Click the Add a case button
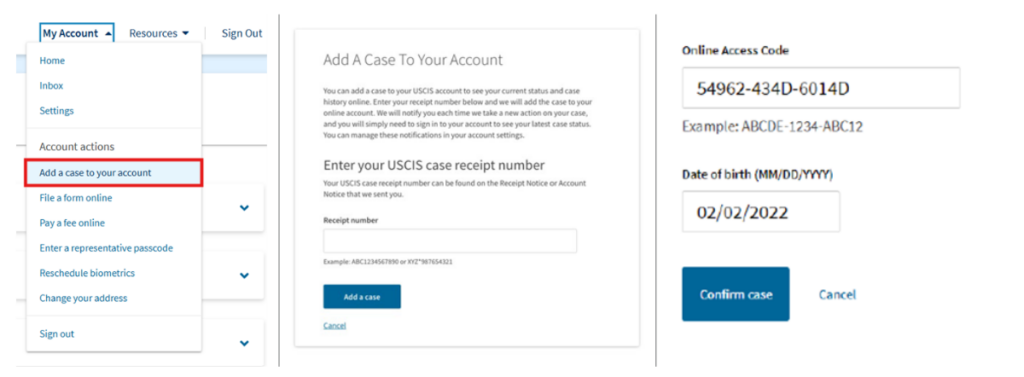 click(x=362, y=297)
